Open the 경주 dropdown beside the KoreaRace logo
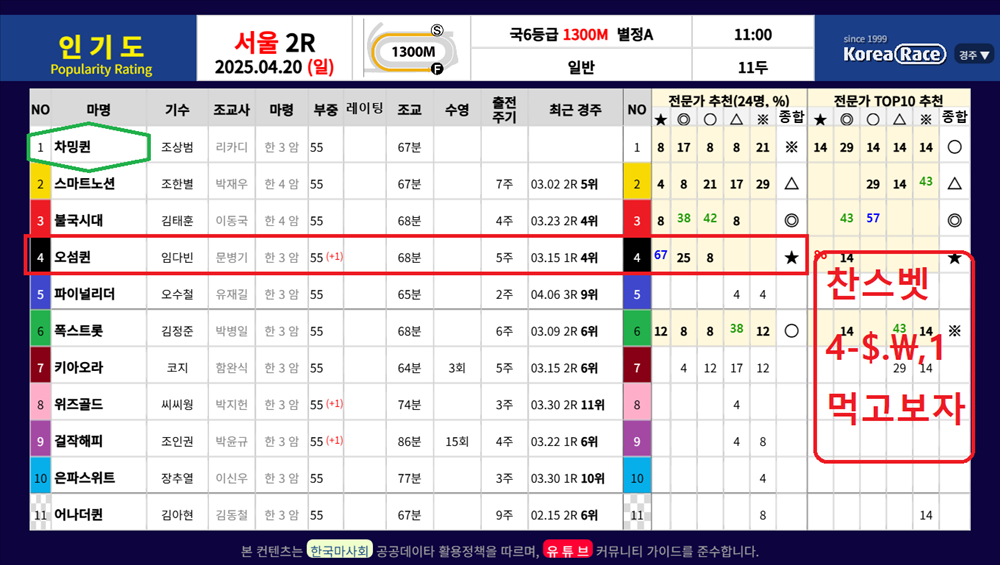 (x=973, y=55)
